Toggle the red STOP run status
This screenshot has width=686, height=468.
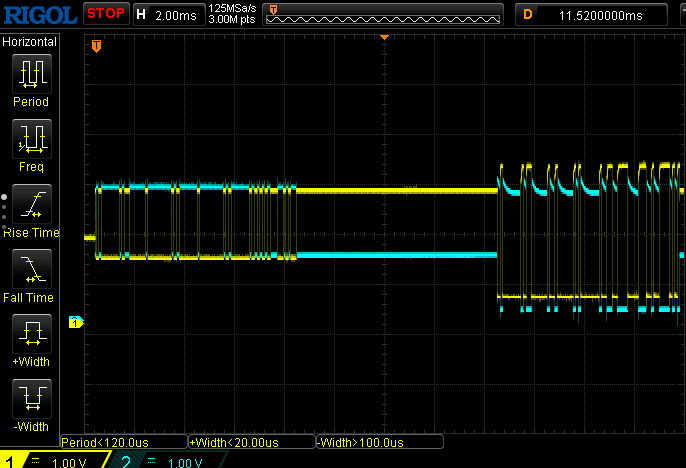click(x=105, y=14)
